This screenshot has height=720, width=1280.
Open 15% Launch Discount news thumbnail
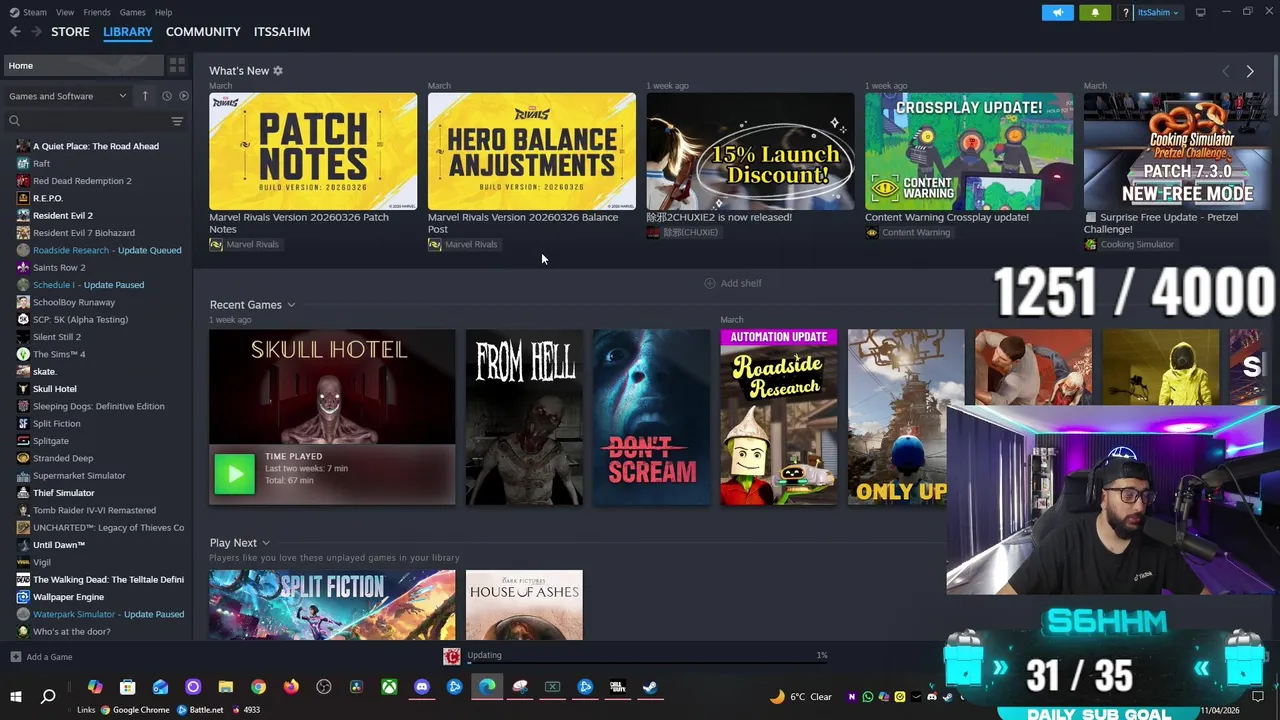click(750, 151)
